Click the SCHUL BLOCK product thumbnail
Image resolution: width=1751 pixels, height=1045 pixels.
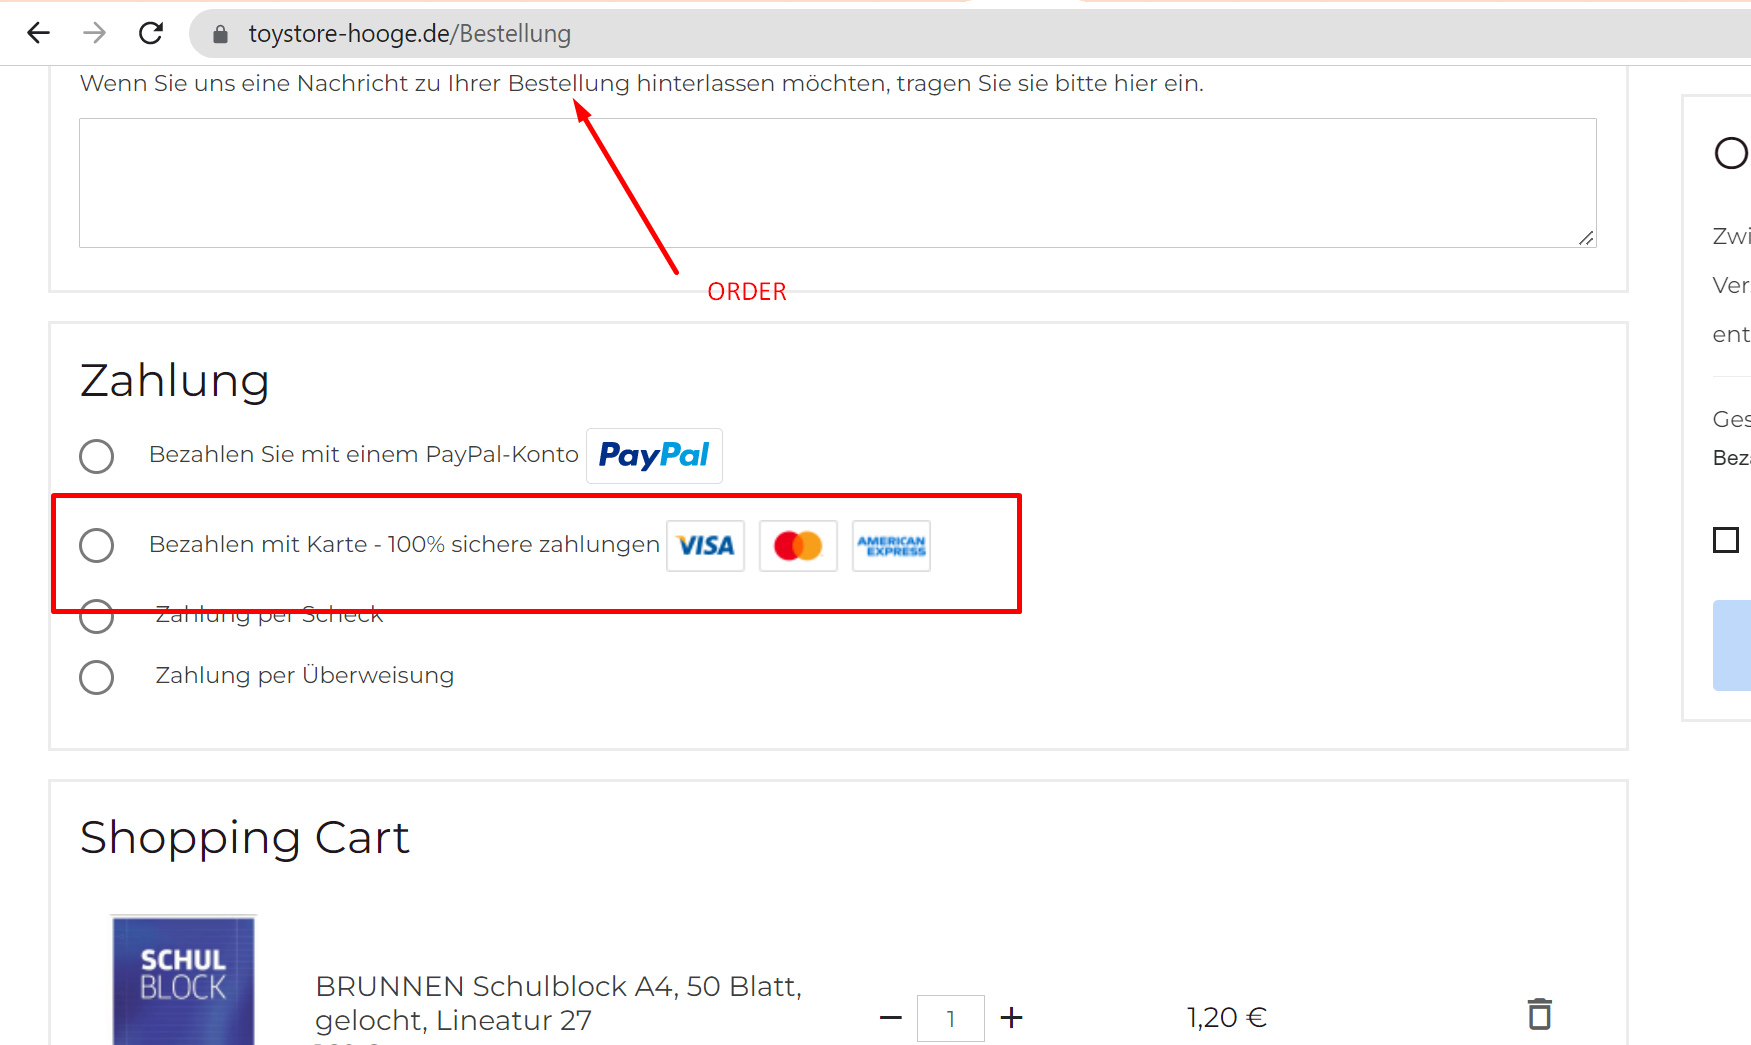click(x=184, y=980)
